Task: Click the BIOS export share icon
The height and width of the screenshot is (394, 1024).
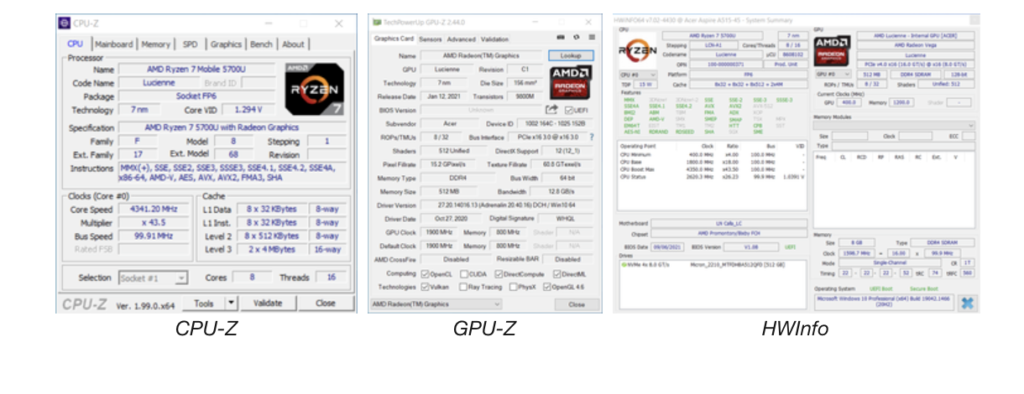Action: (552, 110)
